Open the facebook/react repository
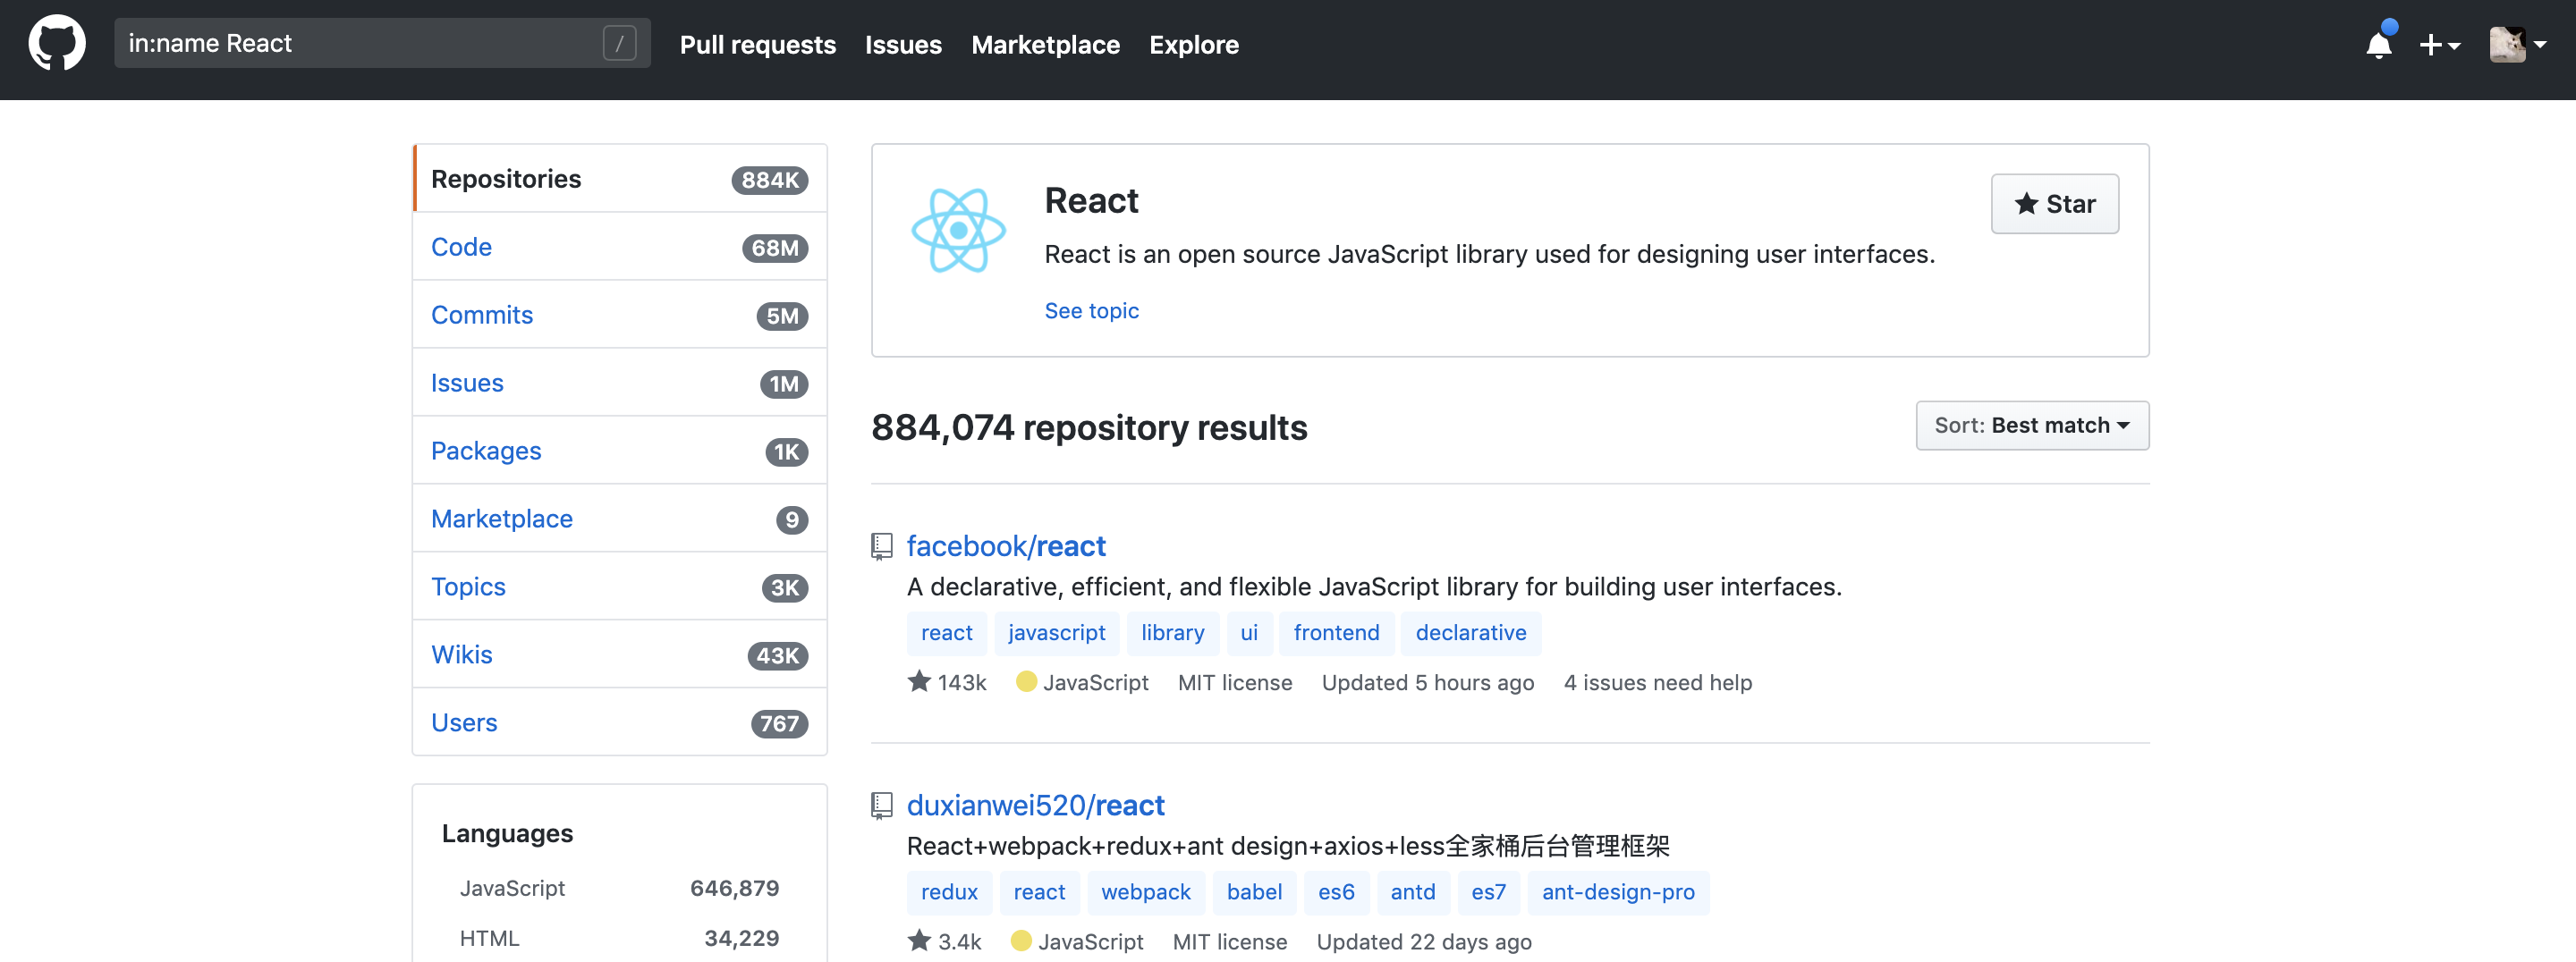Image resolution: width=2576 pixels, height=962 pixels. coord(1006,546)
